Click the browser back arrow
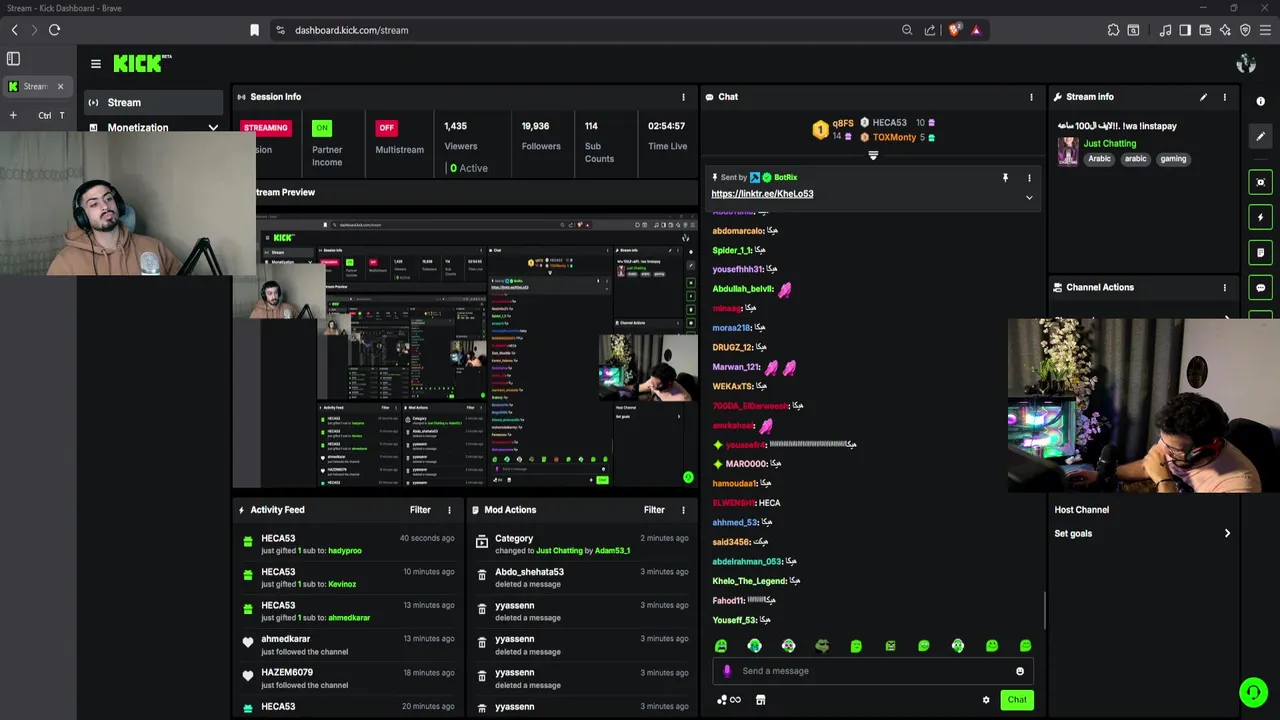Screen dimensions: 1280x720 [x=14, y=30]
